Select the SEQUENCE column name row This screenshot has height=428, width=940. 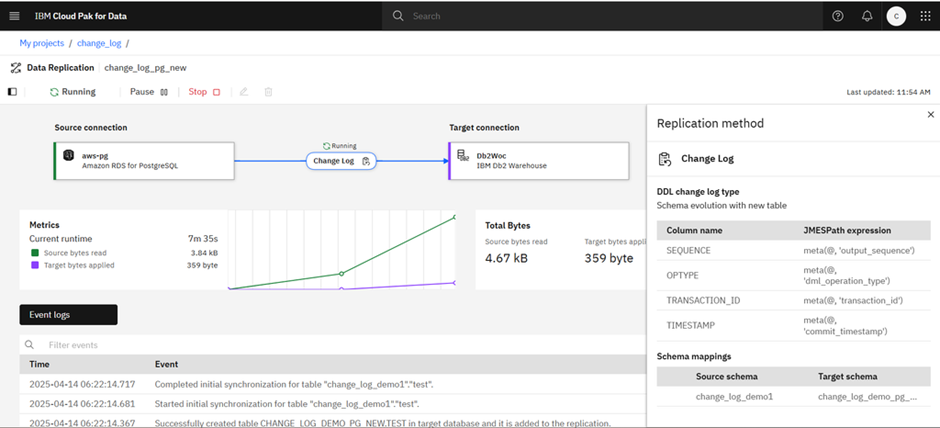(x=794, y=250)
